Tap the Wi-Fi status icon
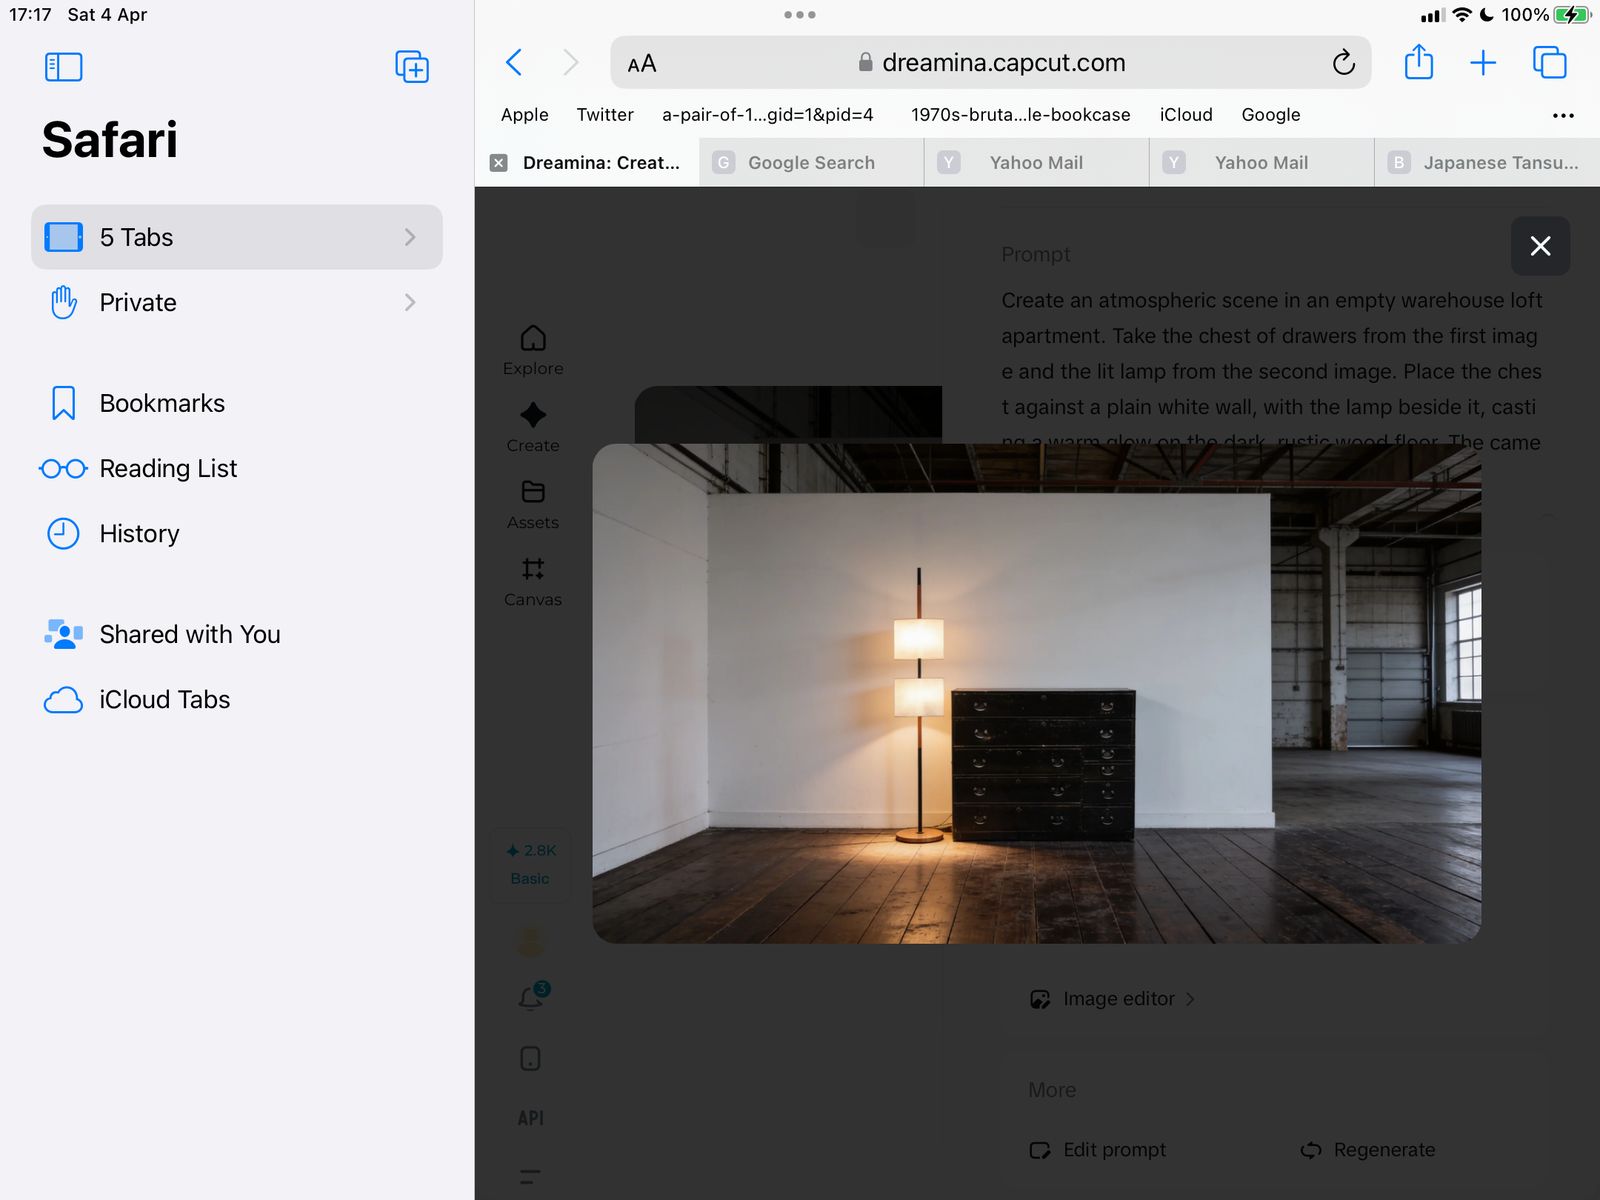The height and width of the screenshot is (1200, 1600). click(x=1462, y=15)
